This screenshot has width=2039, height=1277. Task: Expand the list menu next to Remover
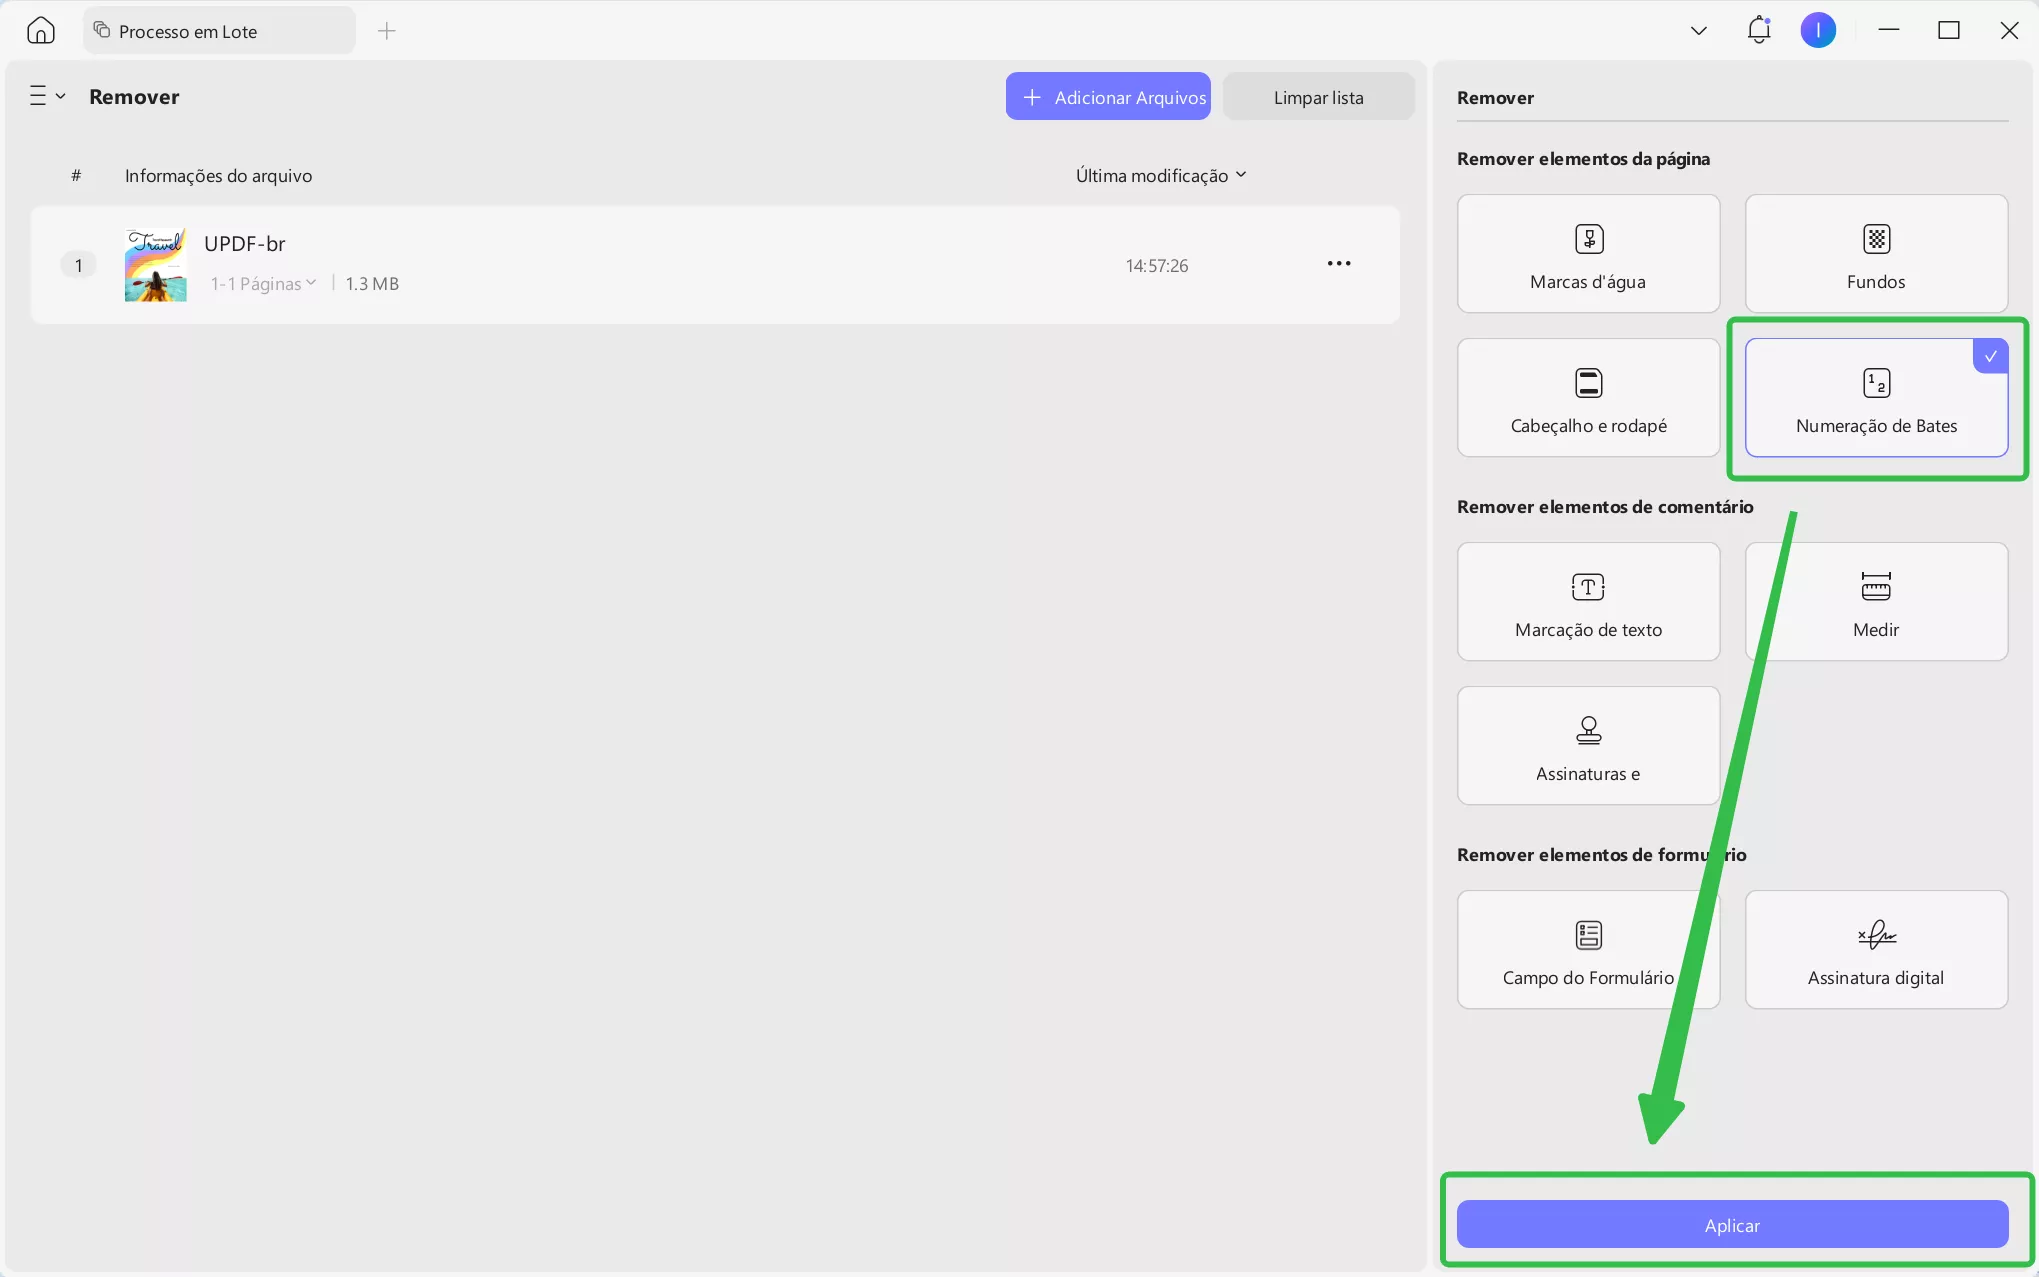(47, 97)
